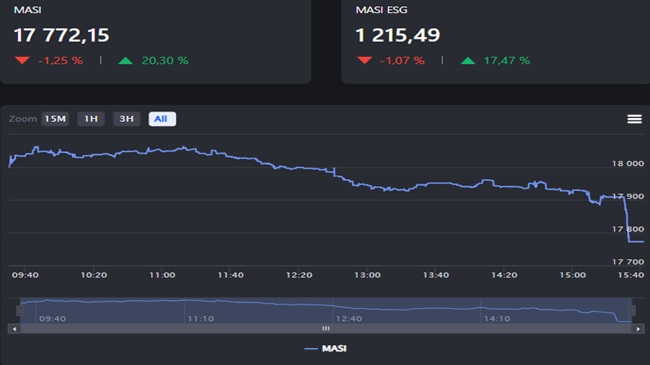
Task: Open the chart hamburger context menu
Action: tap(634, 119)
